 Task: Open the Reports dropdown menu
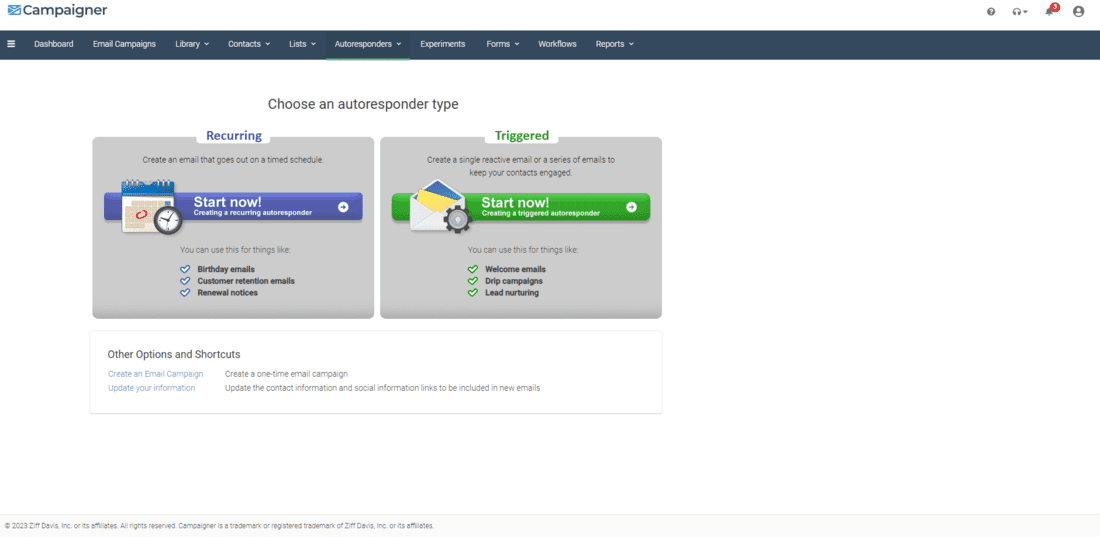pyautogui.click(x=614, y=44)
